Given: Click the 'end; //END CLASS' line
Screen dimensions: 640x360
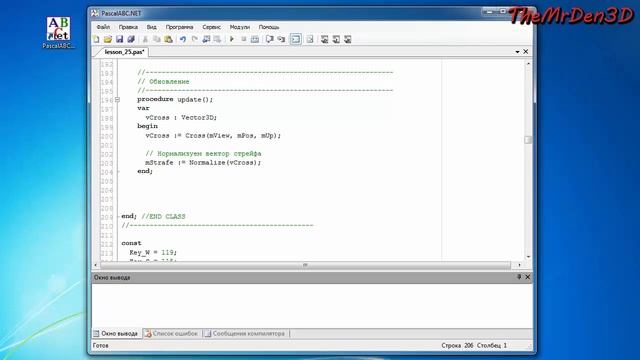Looking at the screenshot, I should point(153,216).
